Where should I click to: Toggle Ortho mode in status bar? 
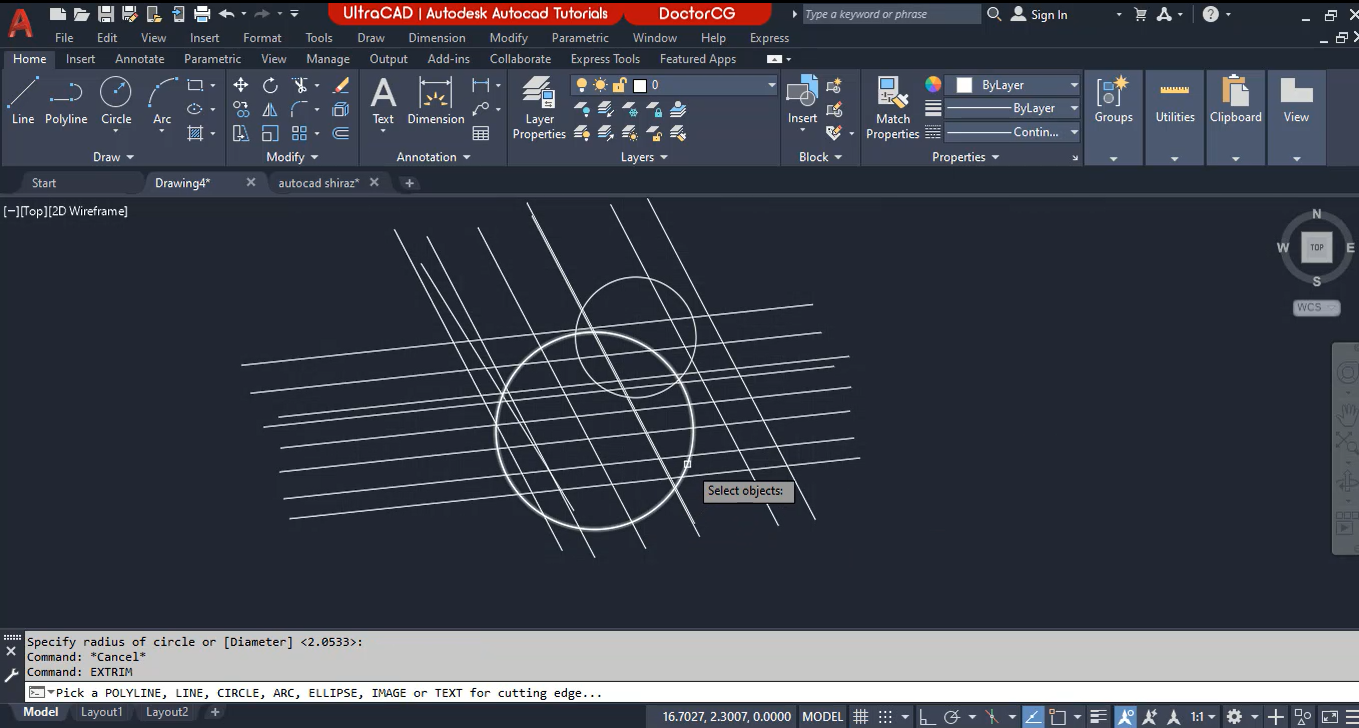coord(926,716)
